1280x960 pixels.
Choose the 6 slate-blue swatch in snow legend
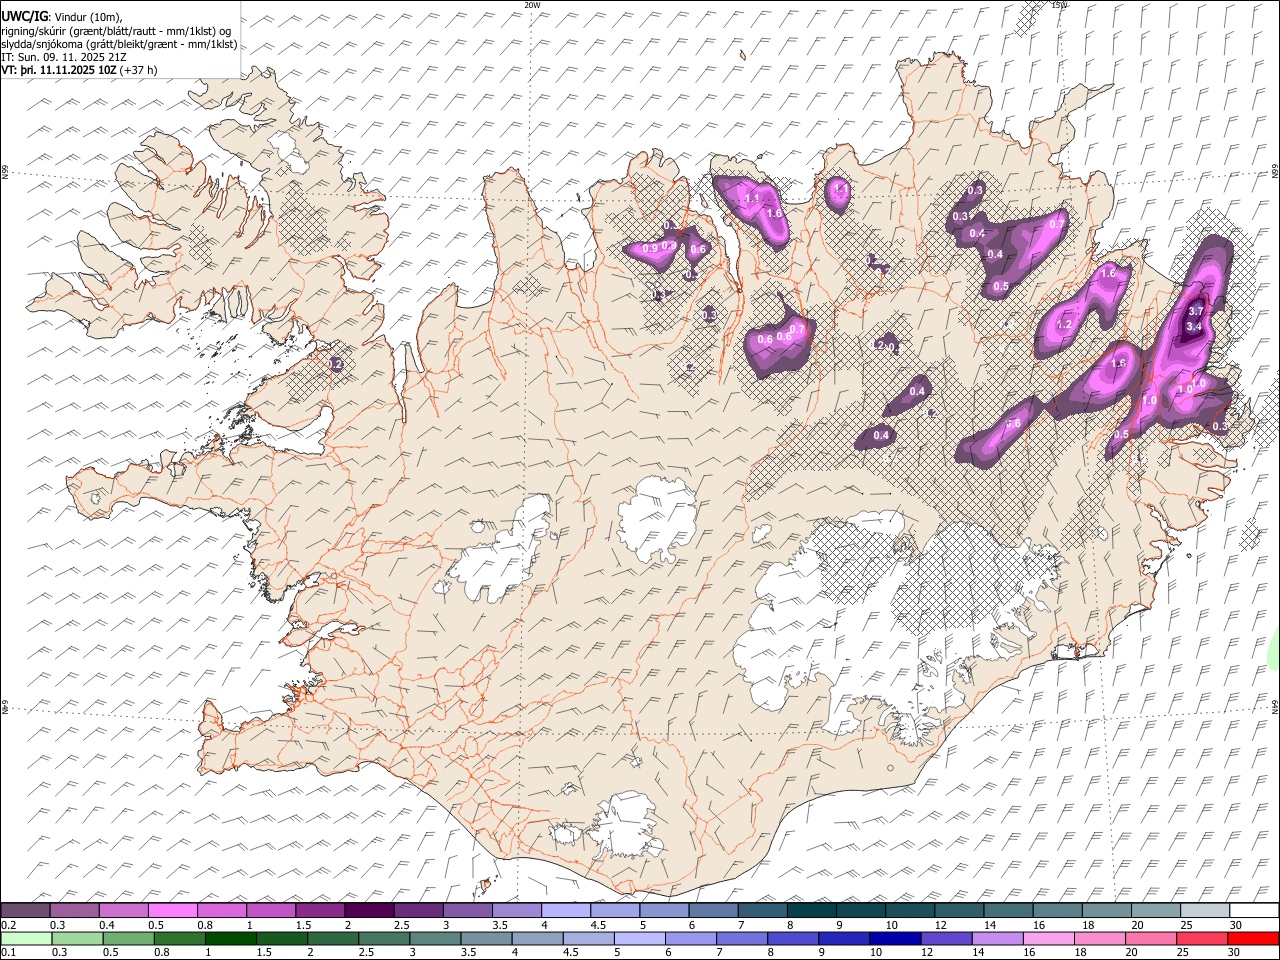pyautogui.click(x=711, y=910)
